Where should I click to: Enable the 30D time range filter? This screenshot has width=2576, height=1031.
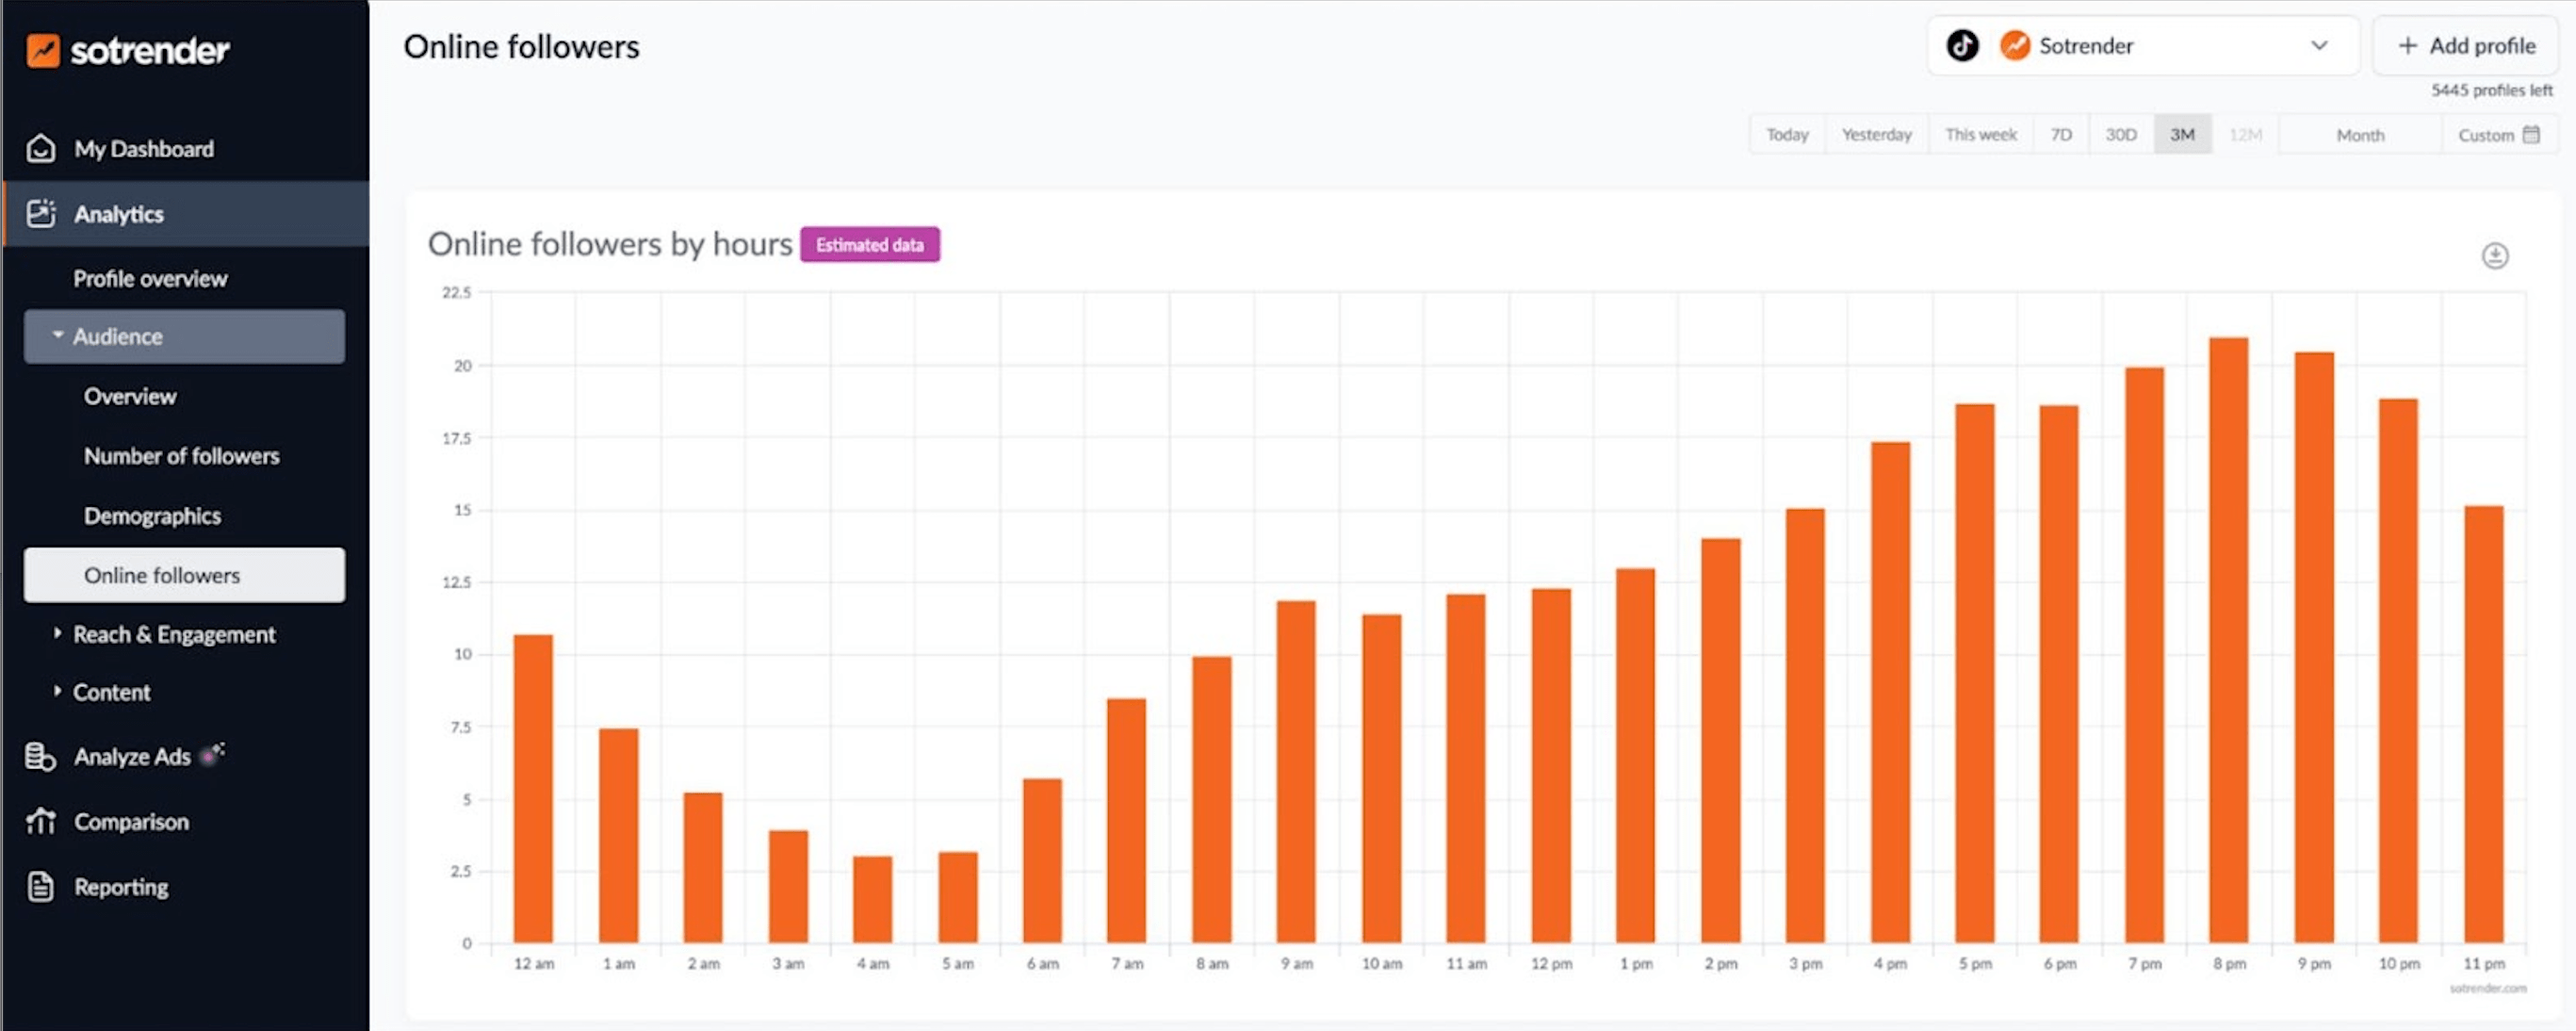pyautogui.click(x=2120, y=134)
